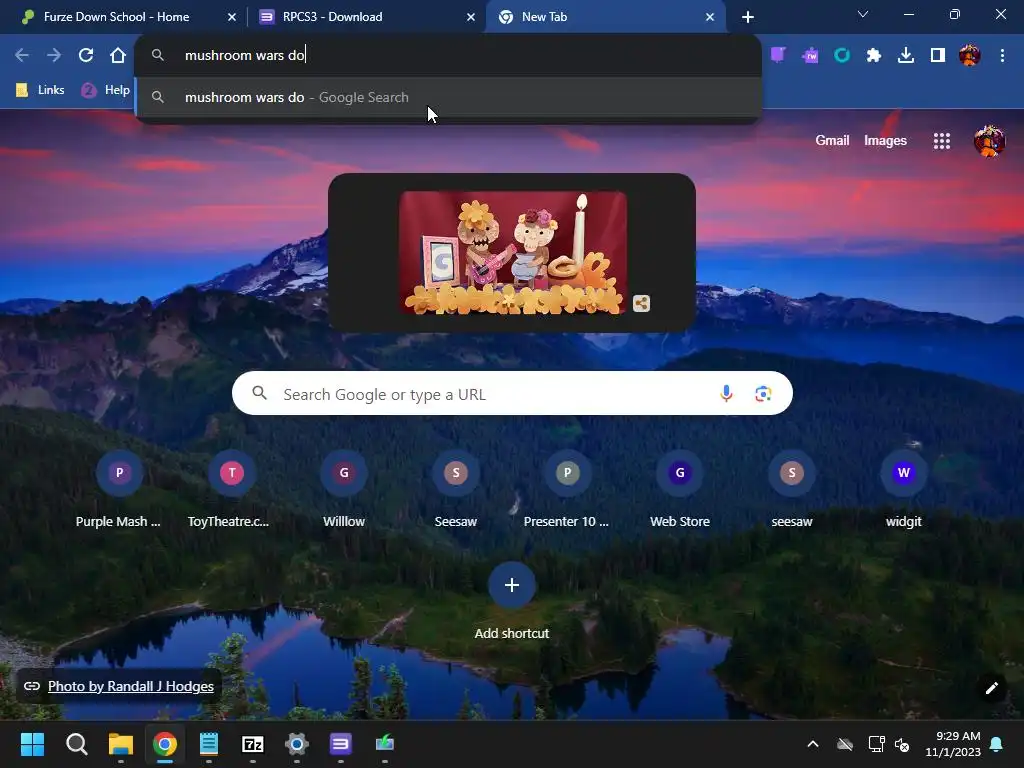Open the Downloads tray icon
Viewport: 1024px width, 768px height.
(x=906, y=56)
